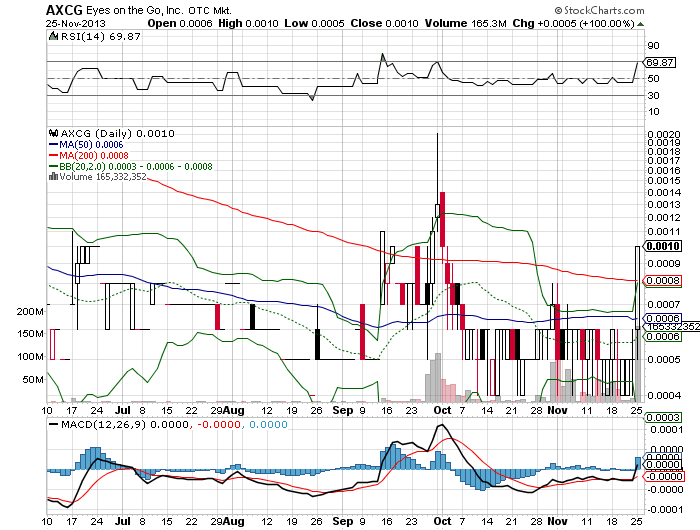
Task: Click the High 0.0010 value
Action: point(248,23)
